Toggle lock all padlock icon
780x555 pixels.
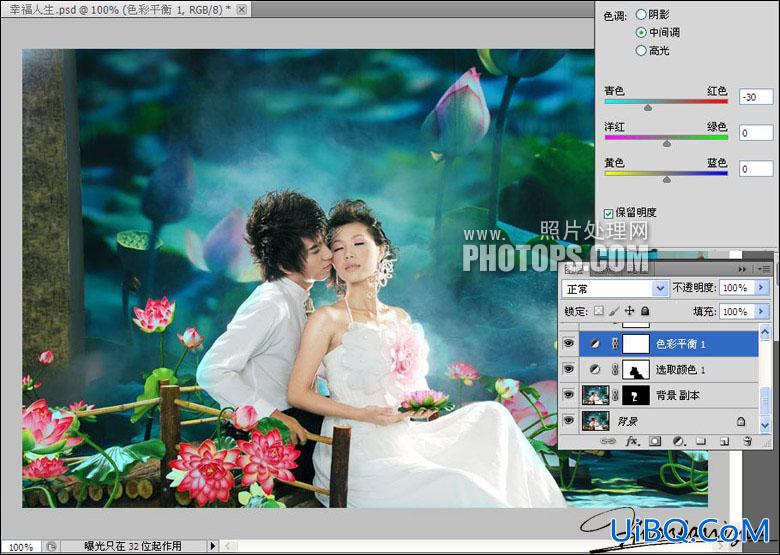645,311
